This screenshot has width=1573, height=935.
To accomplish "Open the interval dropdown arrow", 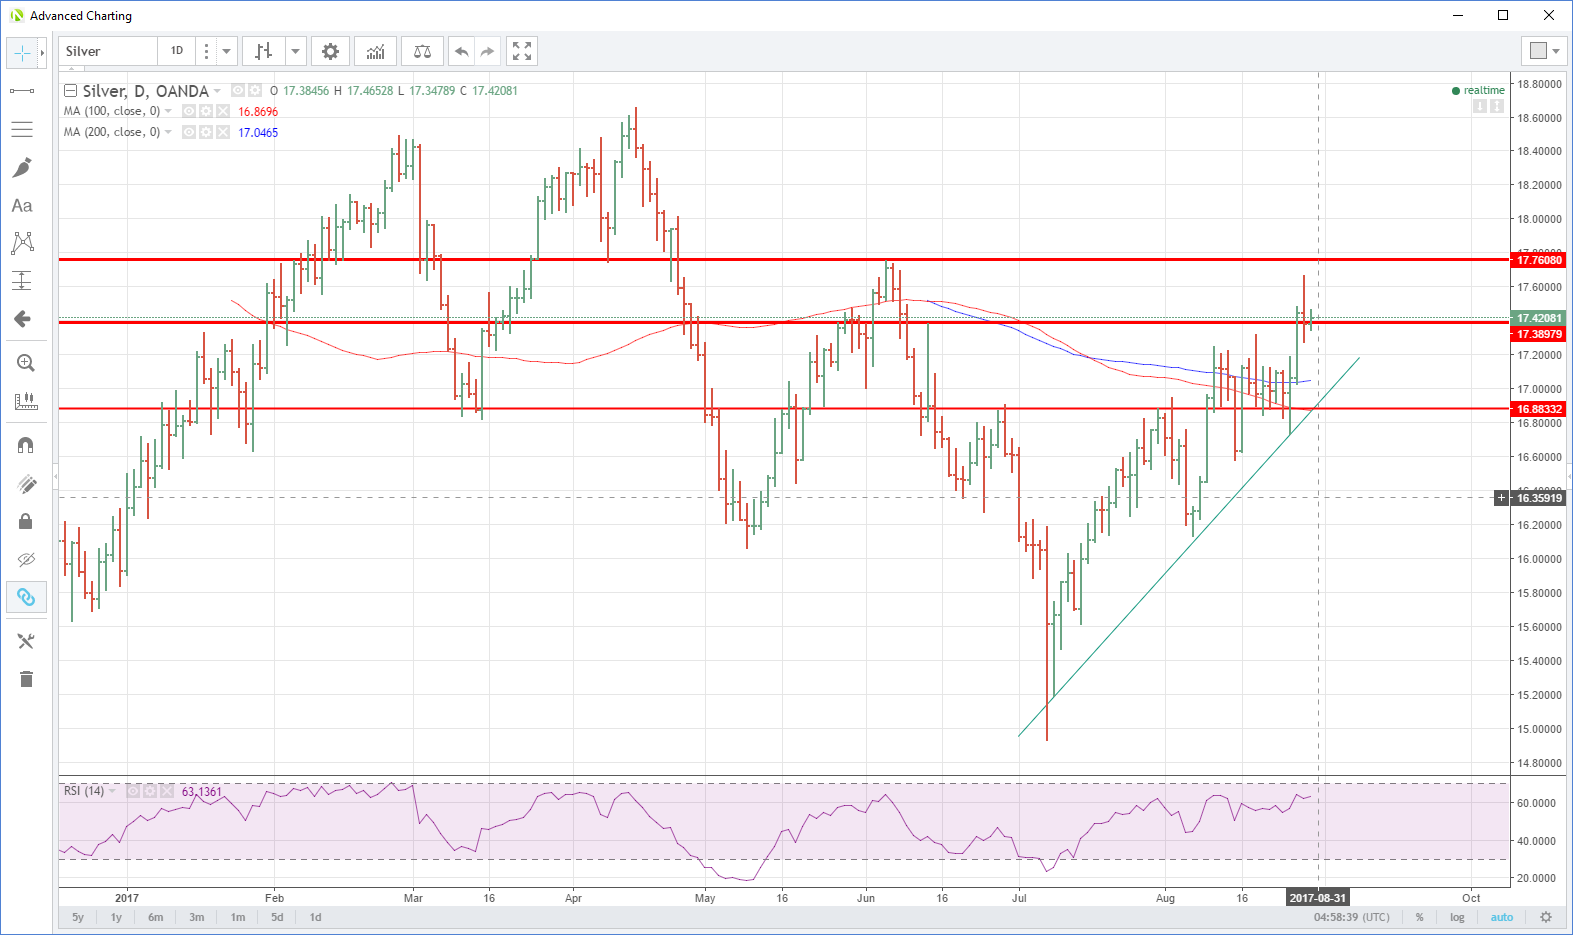I will click(227, 51).
